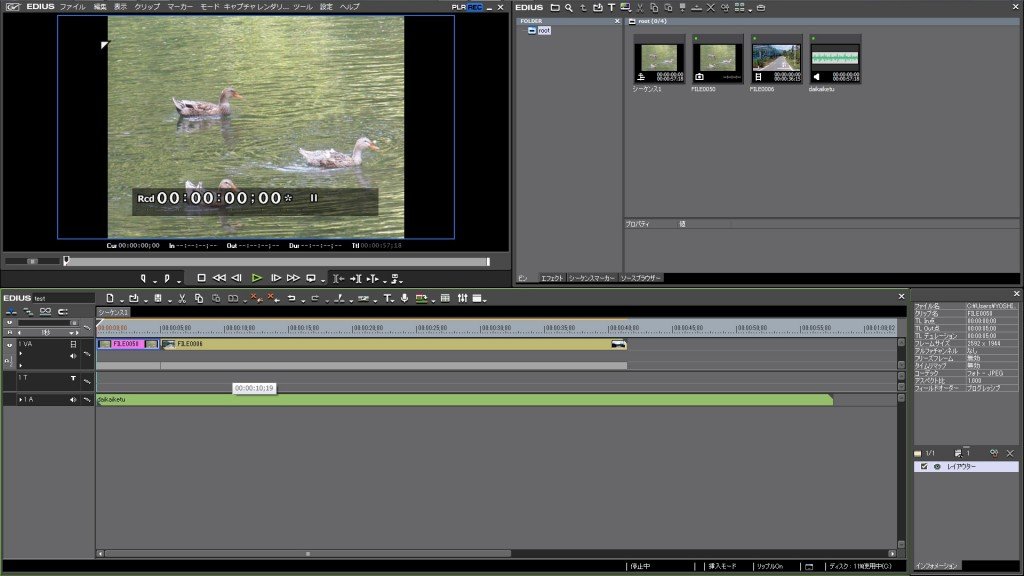Click the New Sequence icon in the timeline toolbar
Screen dimensions: 1024x576
coord(110,298)
